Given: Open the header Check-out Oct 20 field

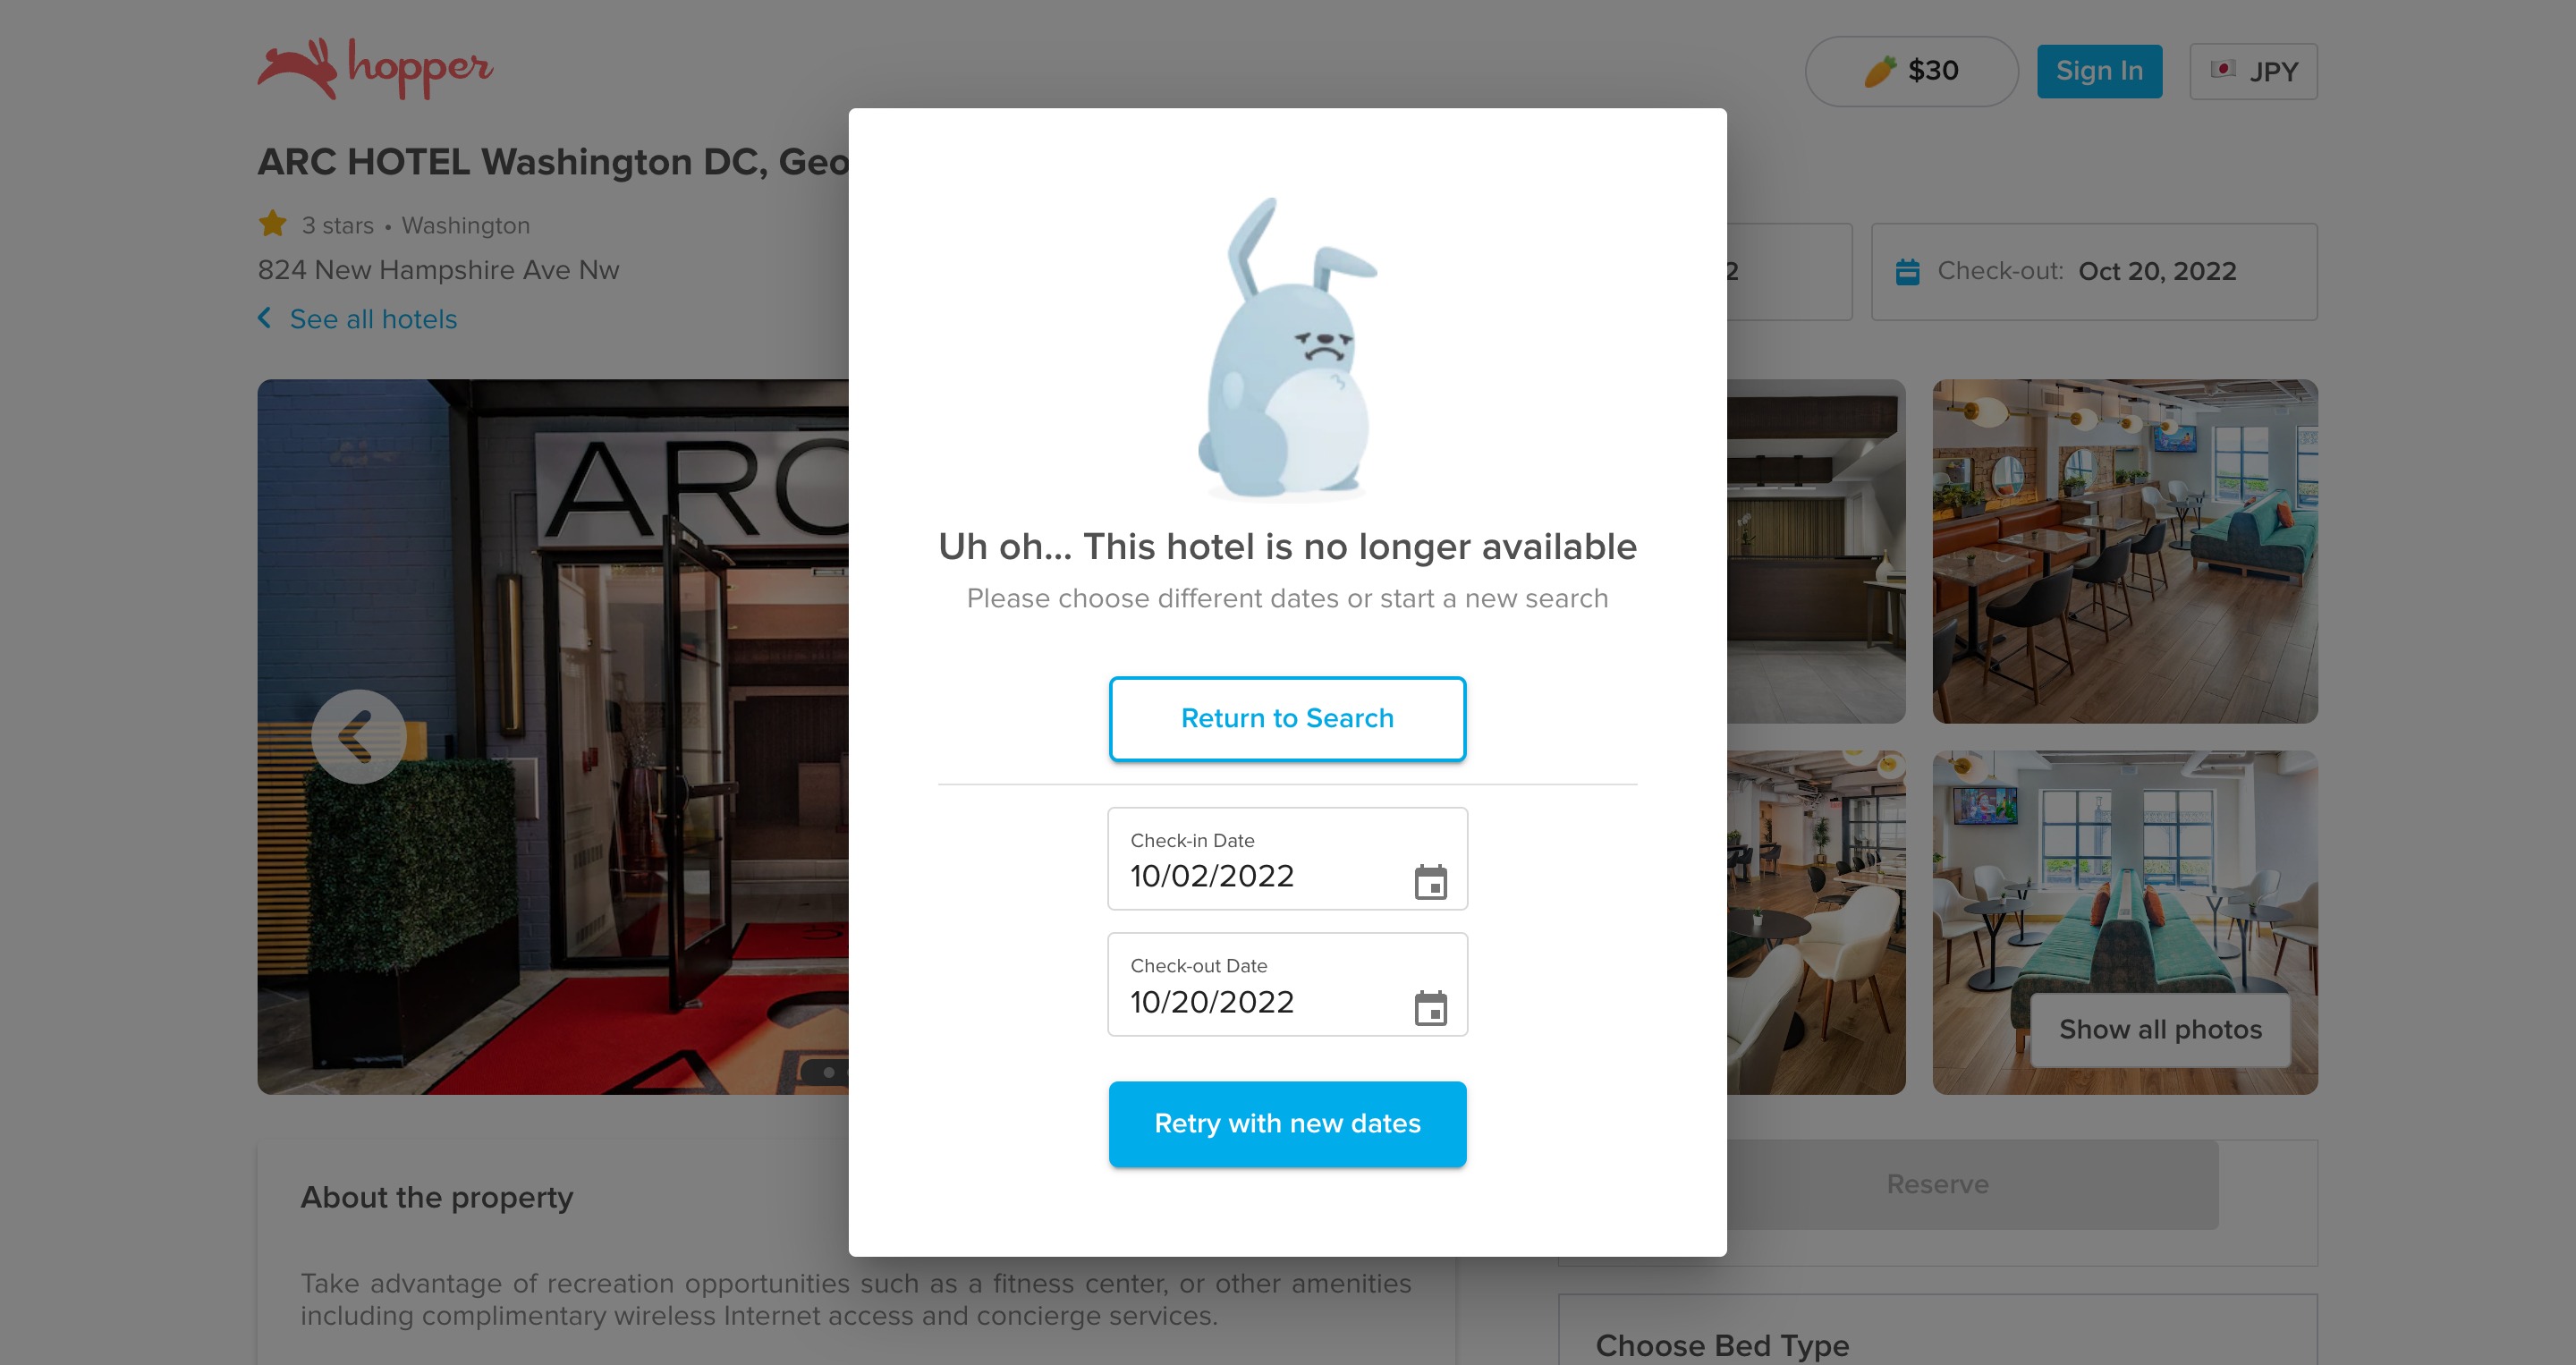Looking at the screenshot, I should tap(2094, 271).
